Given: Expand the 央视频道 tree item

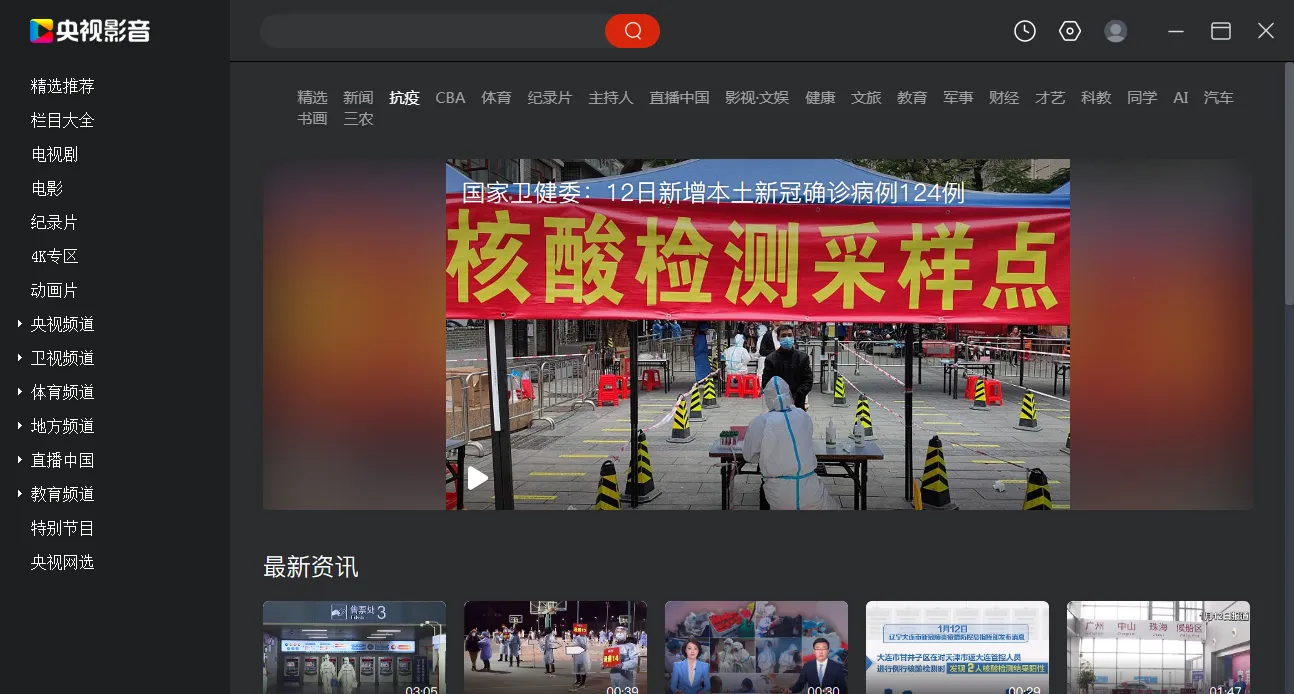Looking at the screenshot, I should 20,324.
